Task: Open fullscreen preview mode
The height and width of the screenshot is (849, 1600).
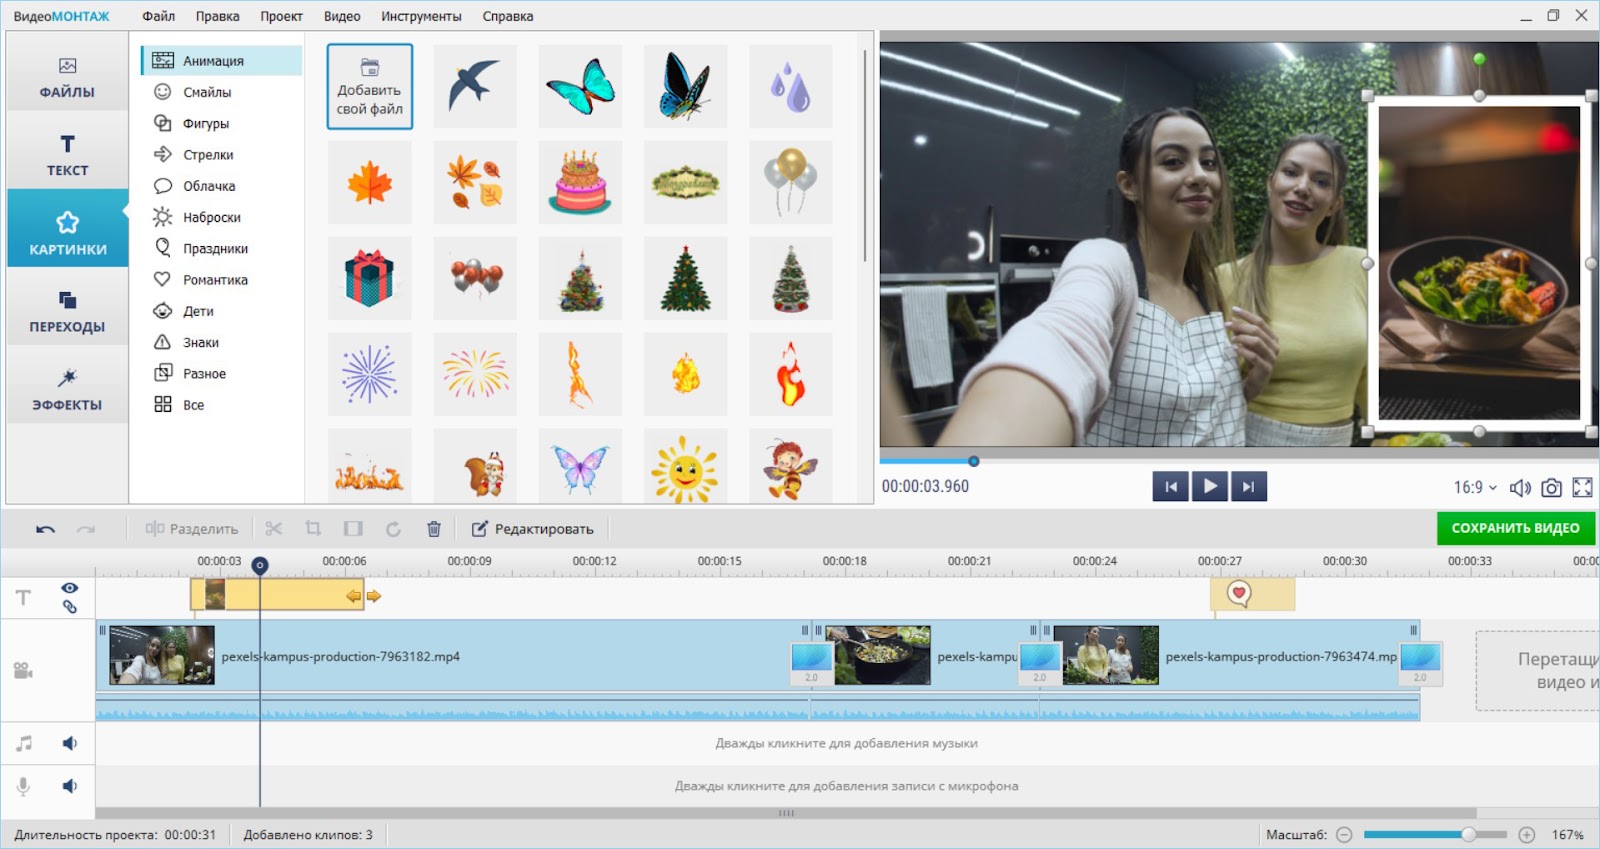Action: tap(1582, 488)
